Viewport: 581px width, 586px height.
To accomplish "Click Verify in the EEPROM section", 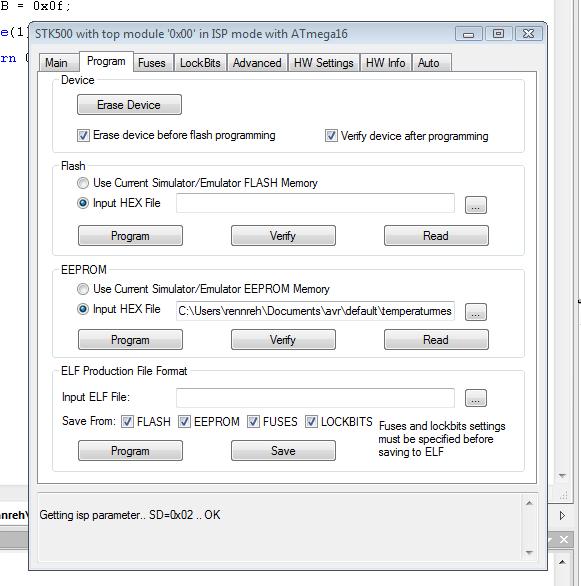I will (283, 339).
